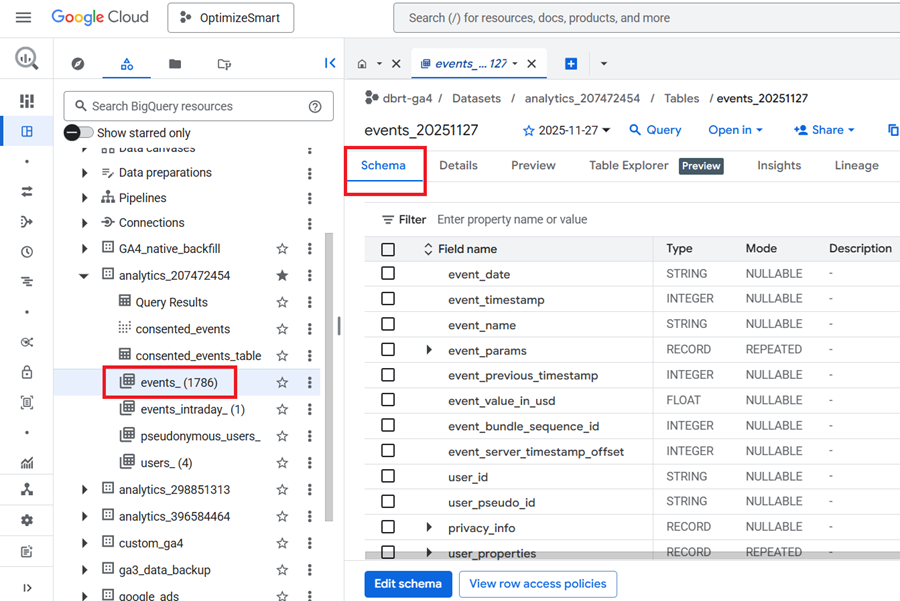
Task: Click the Edit schema button
Action: point(408,583)
